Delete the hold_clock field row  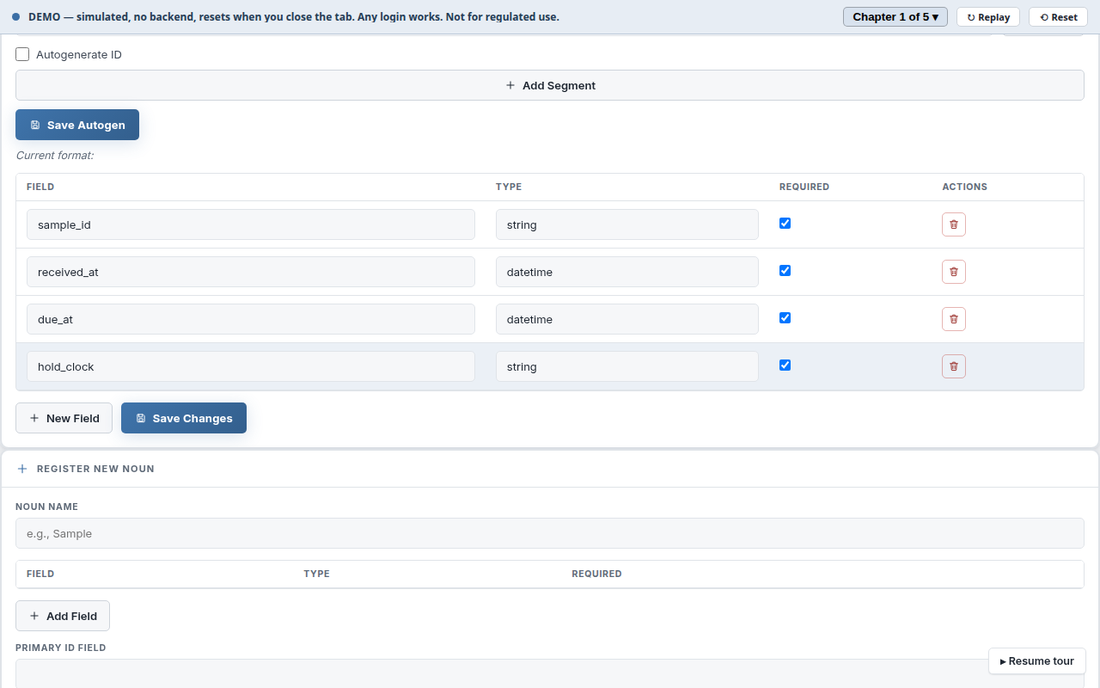point(953,366)
